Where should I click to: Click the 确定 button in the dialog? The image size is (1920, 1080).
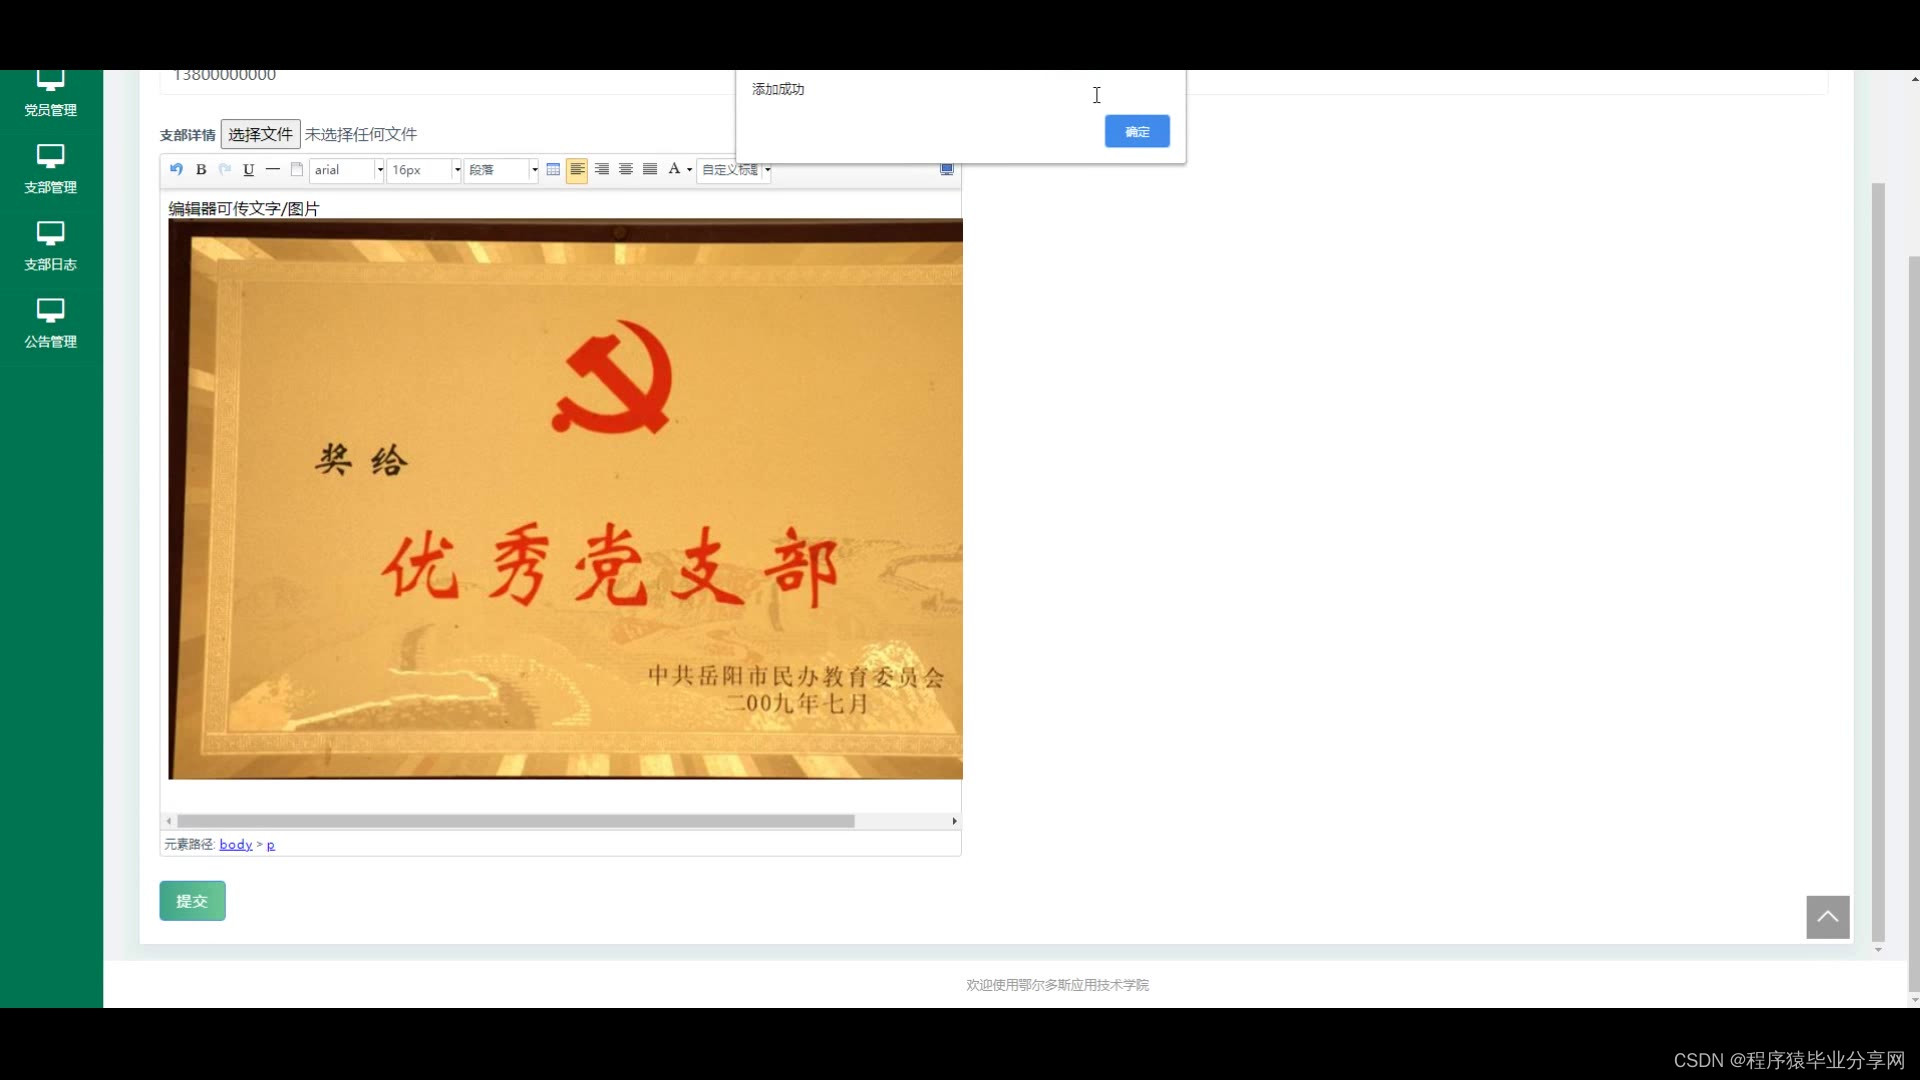tap(1137, 131)
